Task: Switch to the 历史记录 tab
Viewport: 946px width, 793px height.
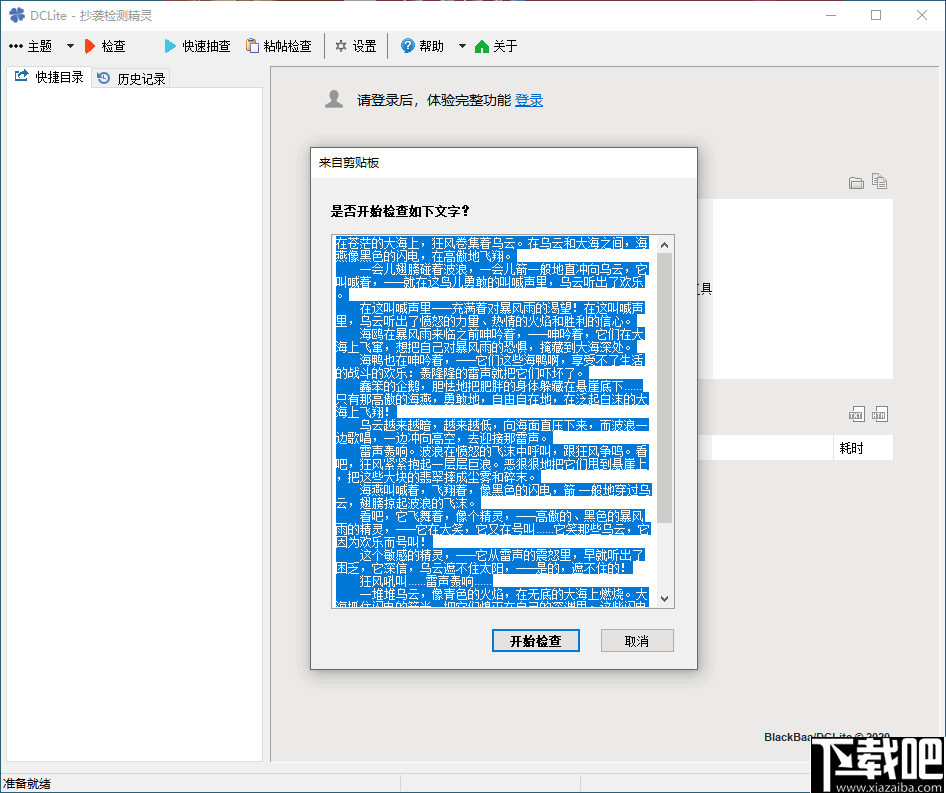Action: (131, 78)
